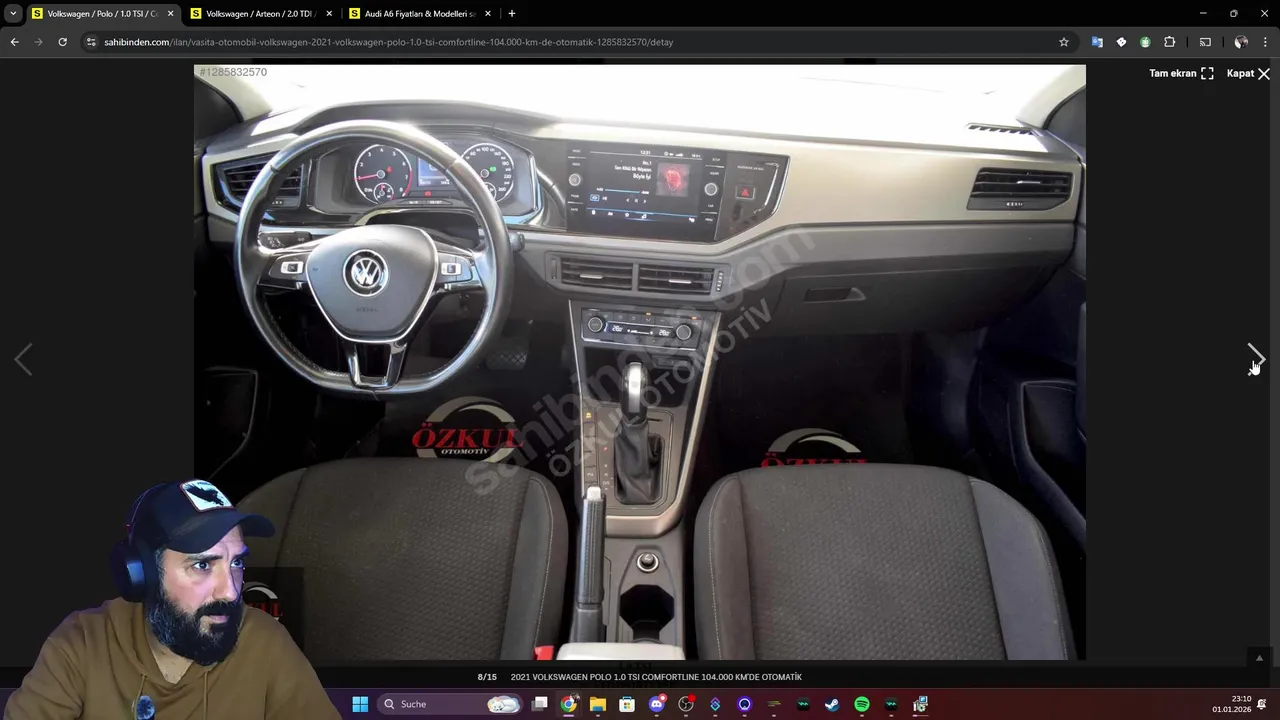The height and width of the screenshot is (720, 1280).
Task: Open File Explorer from taskbar
Action: pyautogui.click(x=598, y=704)
